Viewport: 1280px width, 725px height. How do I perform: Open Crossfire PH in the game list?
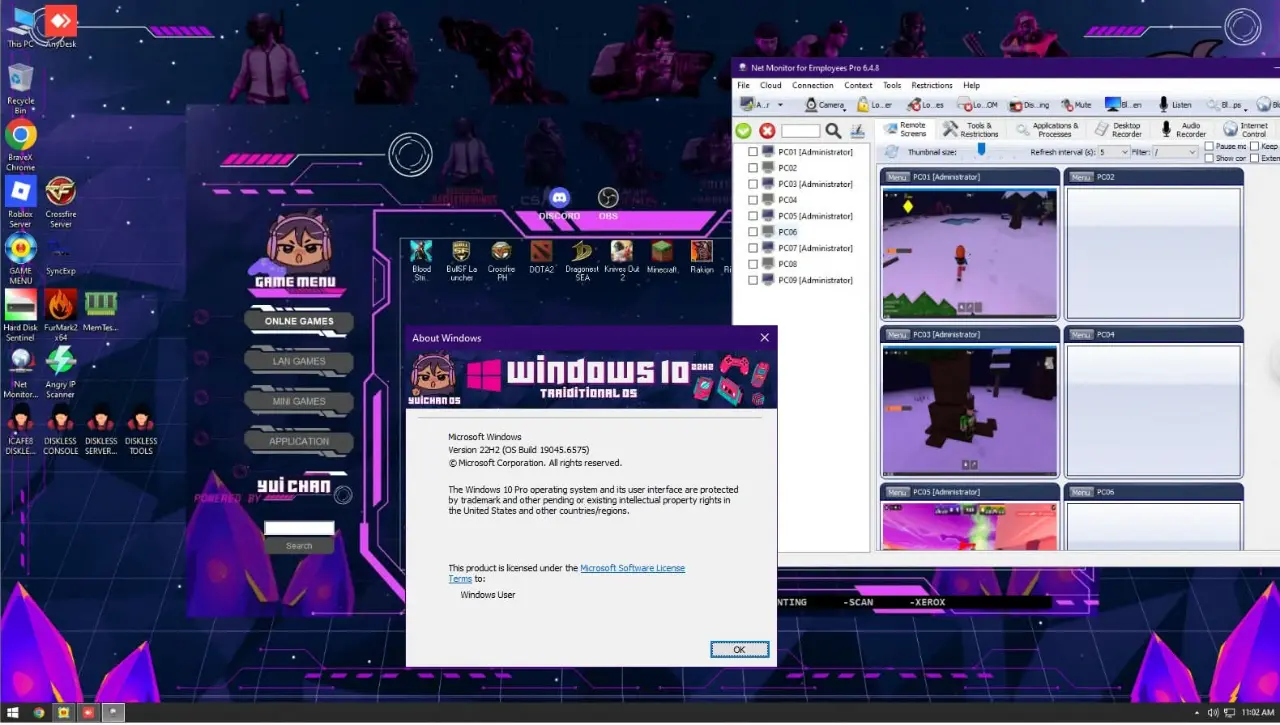pyautogui.click(x=501, y=260)
